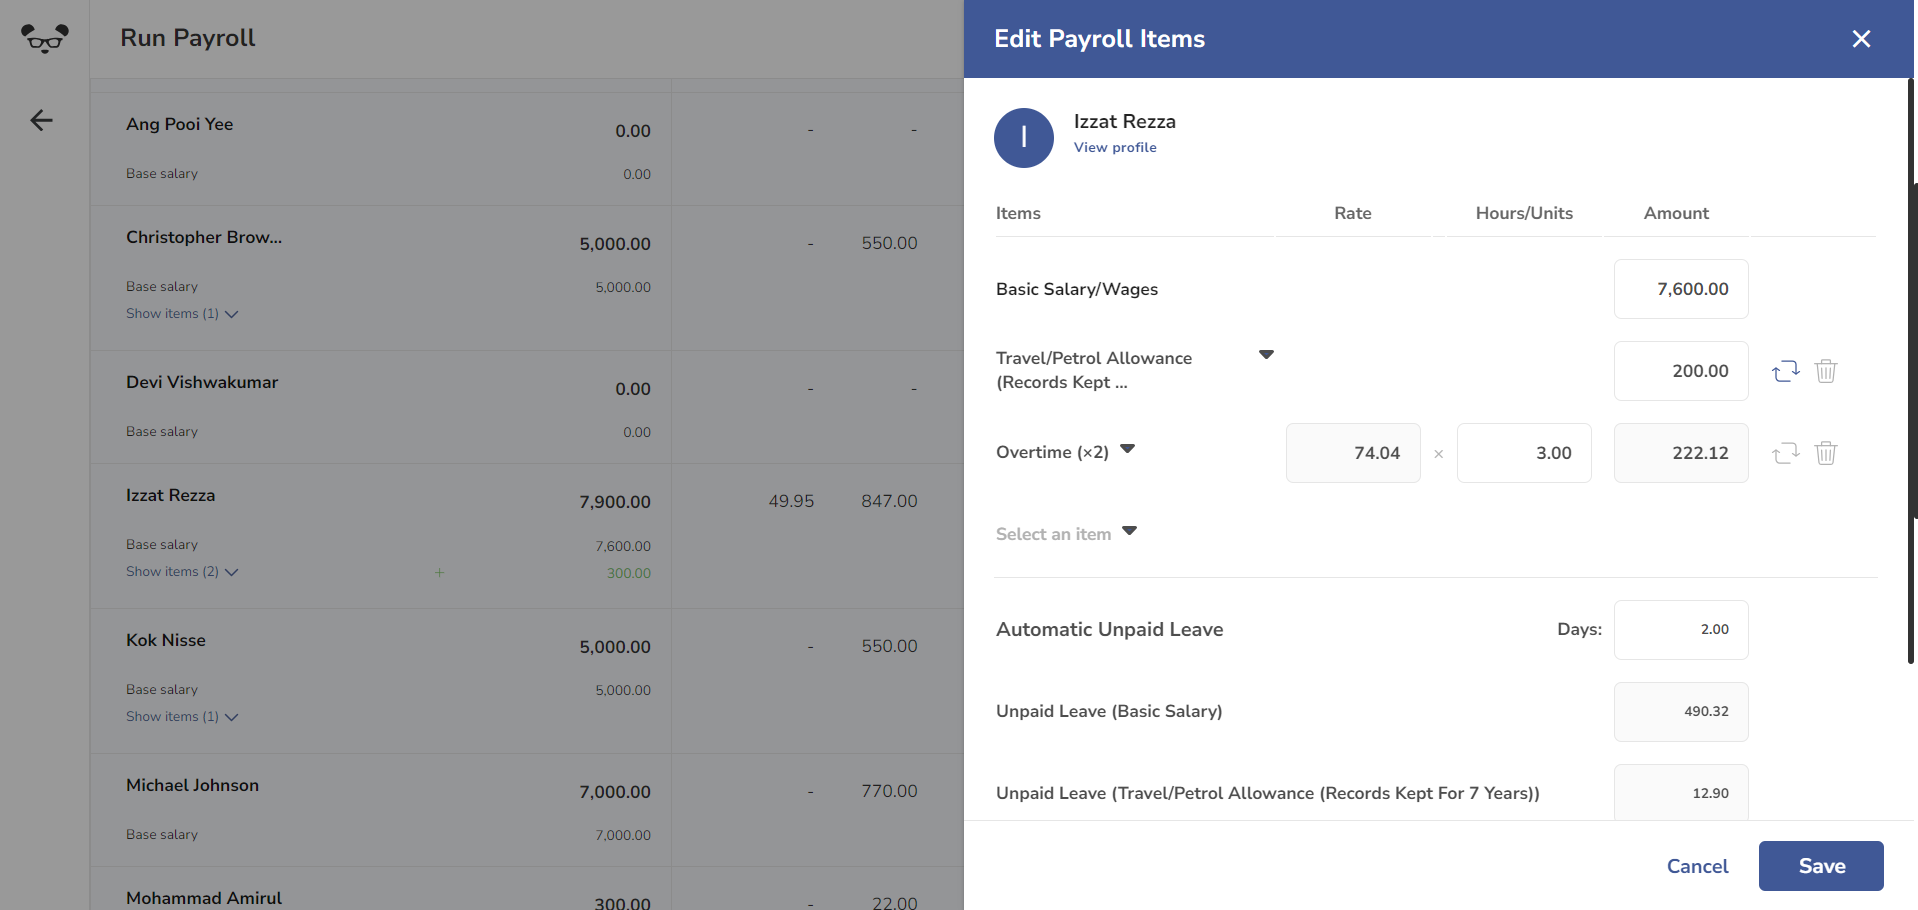Click the panda app logo
The image size is (1918, 910).
pos(43,38)
